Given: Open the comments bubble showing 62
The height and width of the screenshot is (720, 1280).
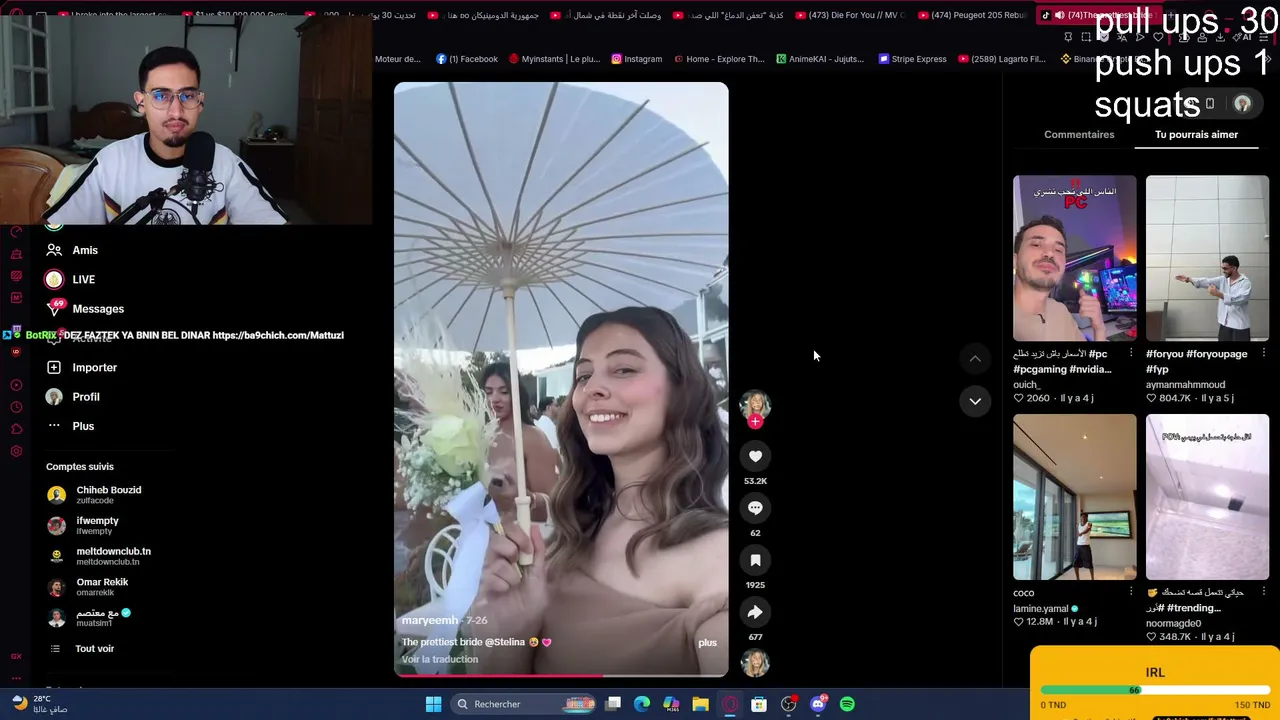Looking at the screenshot, I should [x=755, y=508].
